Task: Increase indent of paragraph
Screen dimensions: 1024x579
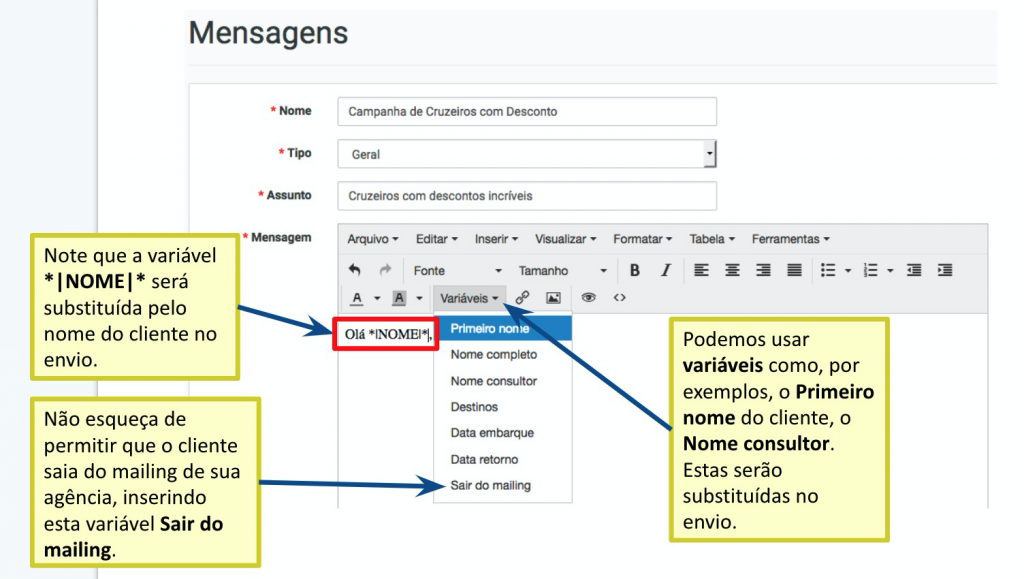Action: click(x=944, y=270)
